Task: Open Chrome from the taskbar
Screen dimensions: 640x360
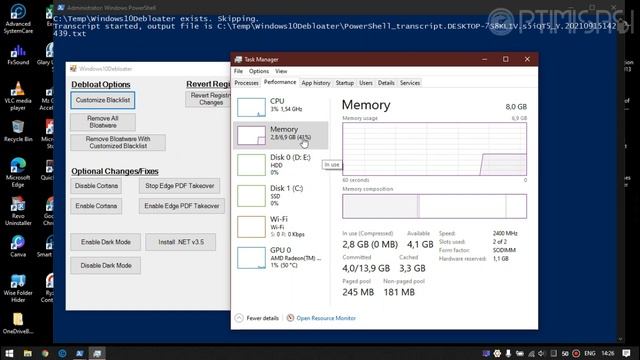Action: click(45, 353)
